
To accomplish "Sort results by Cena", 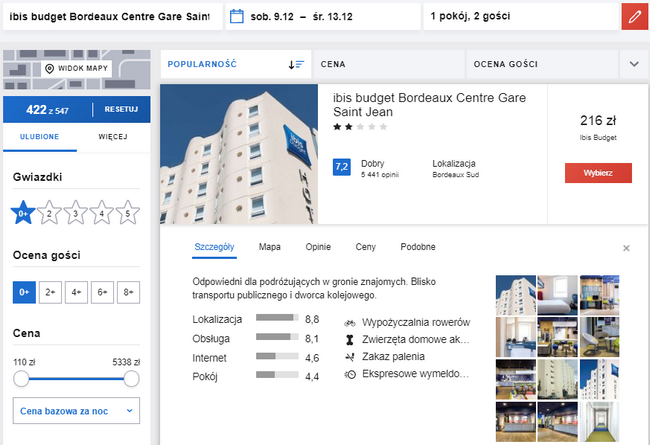I will point(389,64).
